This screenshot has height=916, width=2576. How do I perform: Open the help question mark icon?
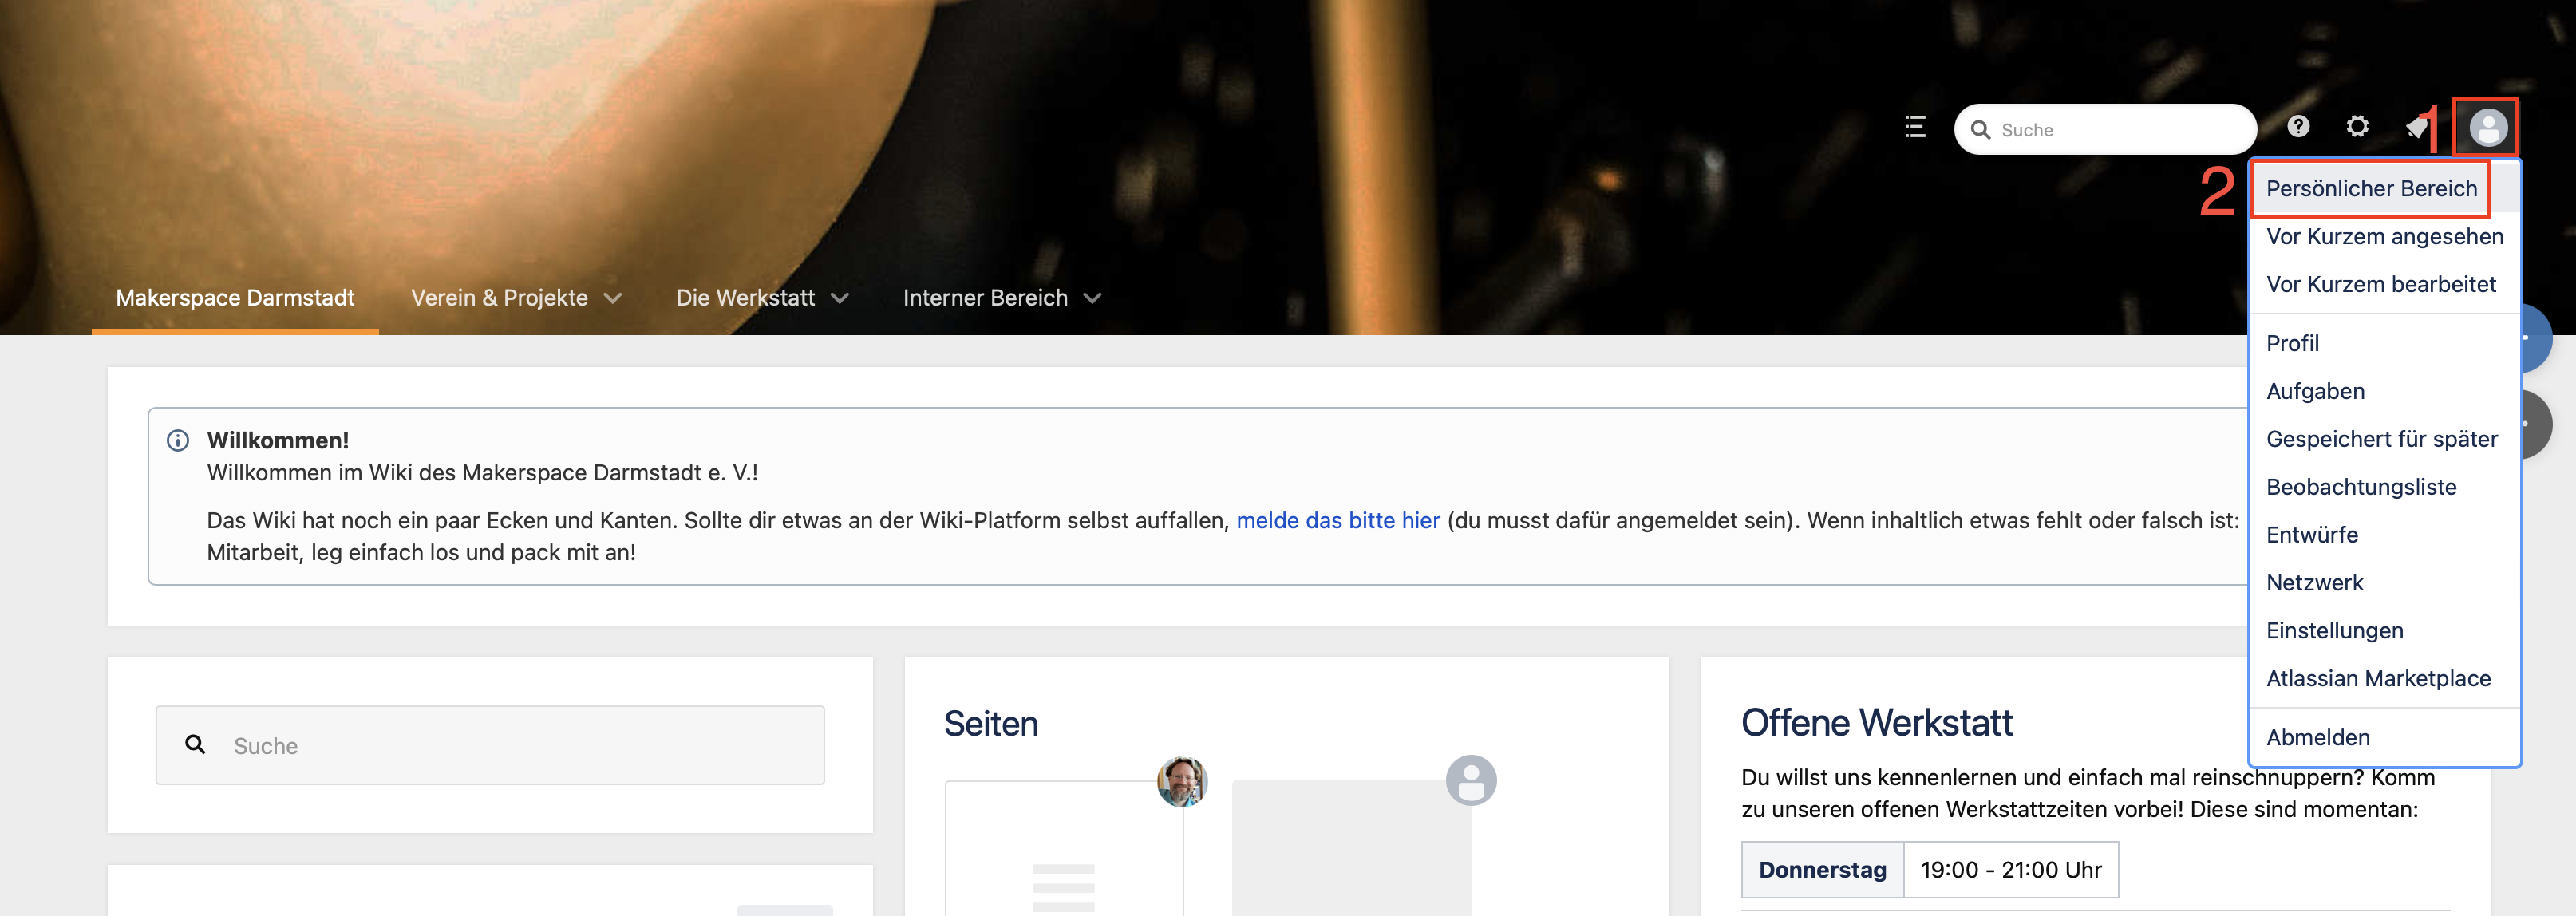coord(2298,127)
